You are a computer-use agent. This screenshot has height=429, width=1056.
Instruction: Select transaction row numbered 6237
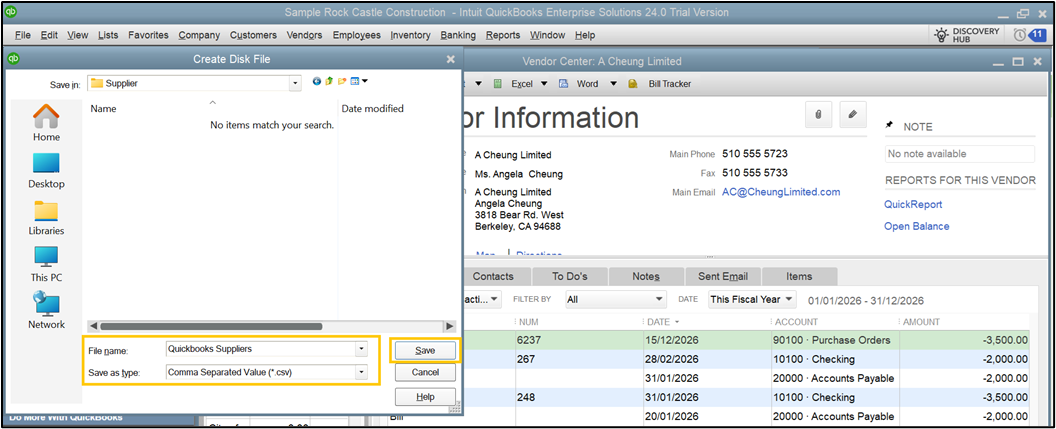(745, 340)
